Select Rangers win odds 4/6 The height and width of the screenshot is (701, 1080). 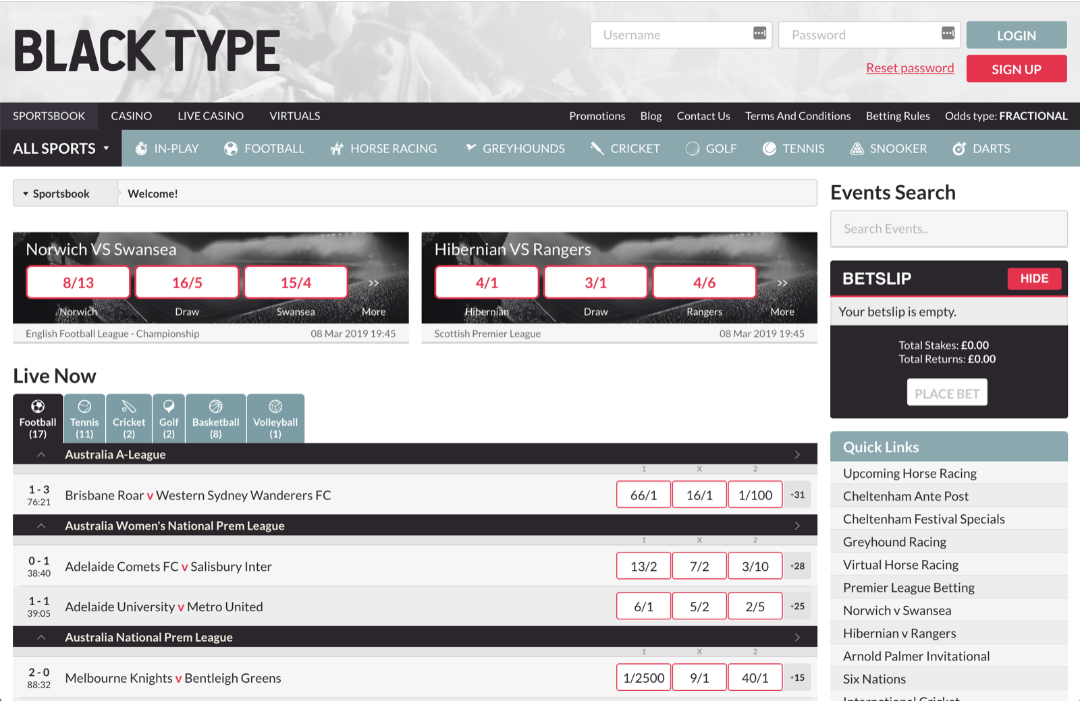point(704,282)
